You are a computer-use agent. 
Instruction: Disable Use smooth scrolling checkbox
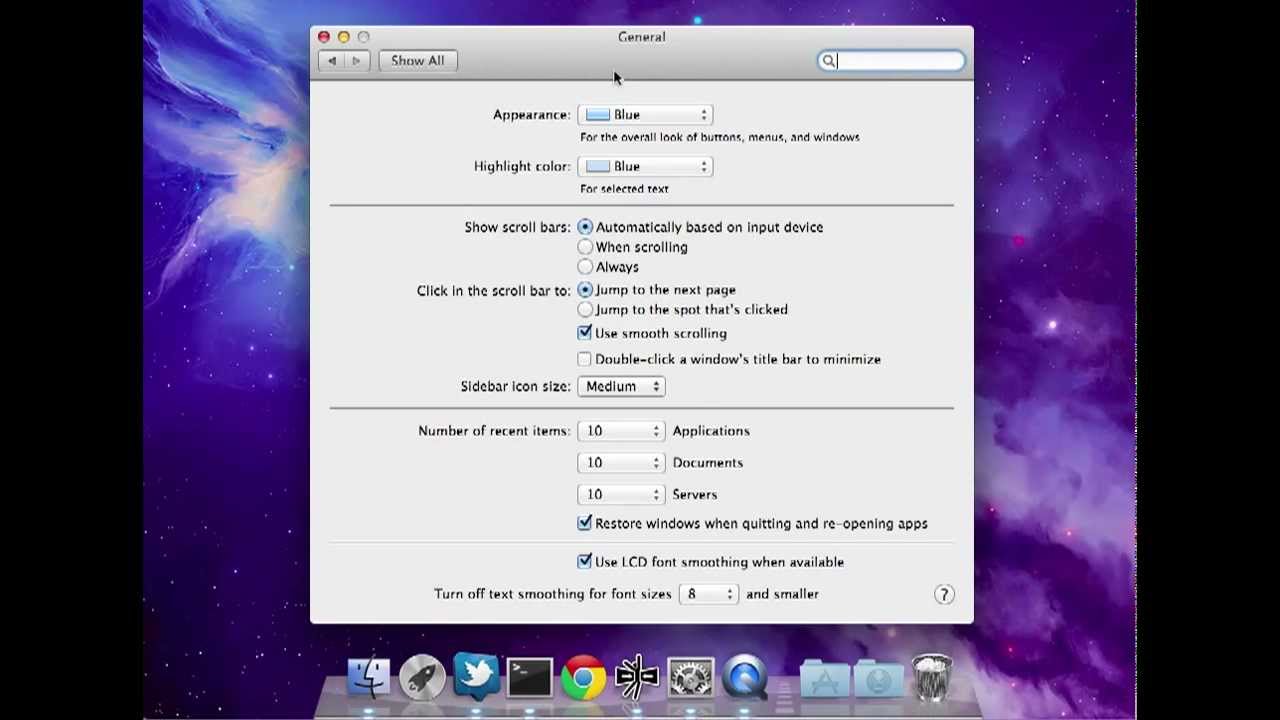[584, 333]
